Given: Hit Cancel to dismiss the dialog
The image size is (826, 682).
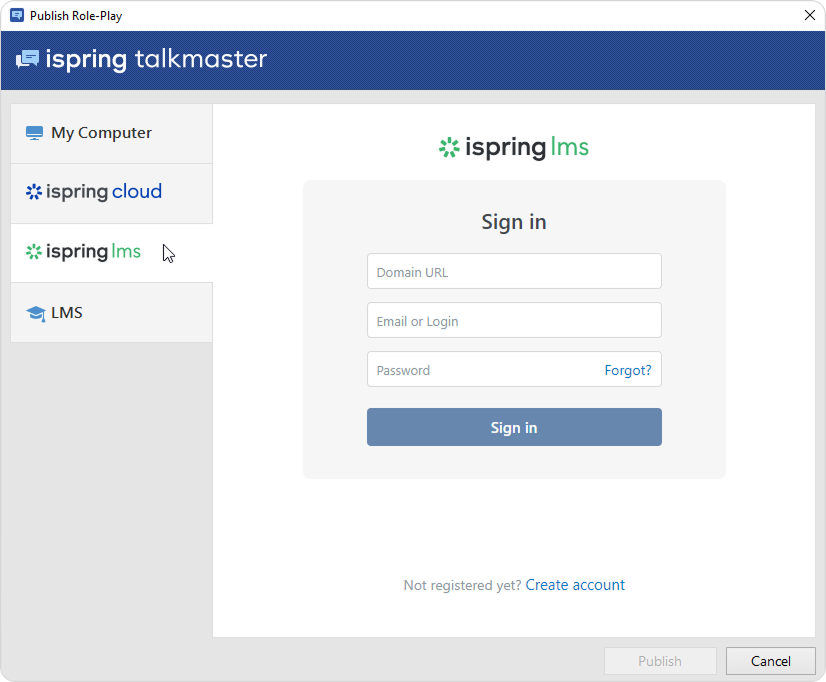Looking at the screenshot, I should [770, 661].
